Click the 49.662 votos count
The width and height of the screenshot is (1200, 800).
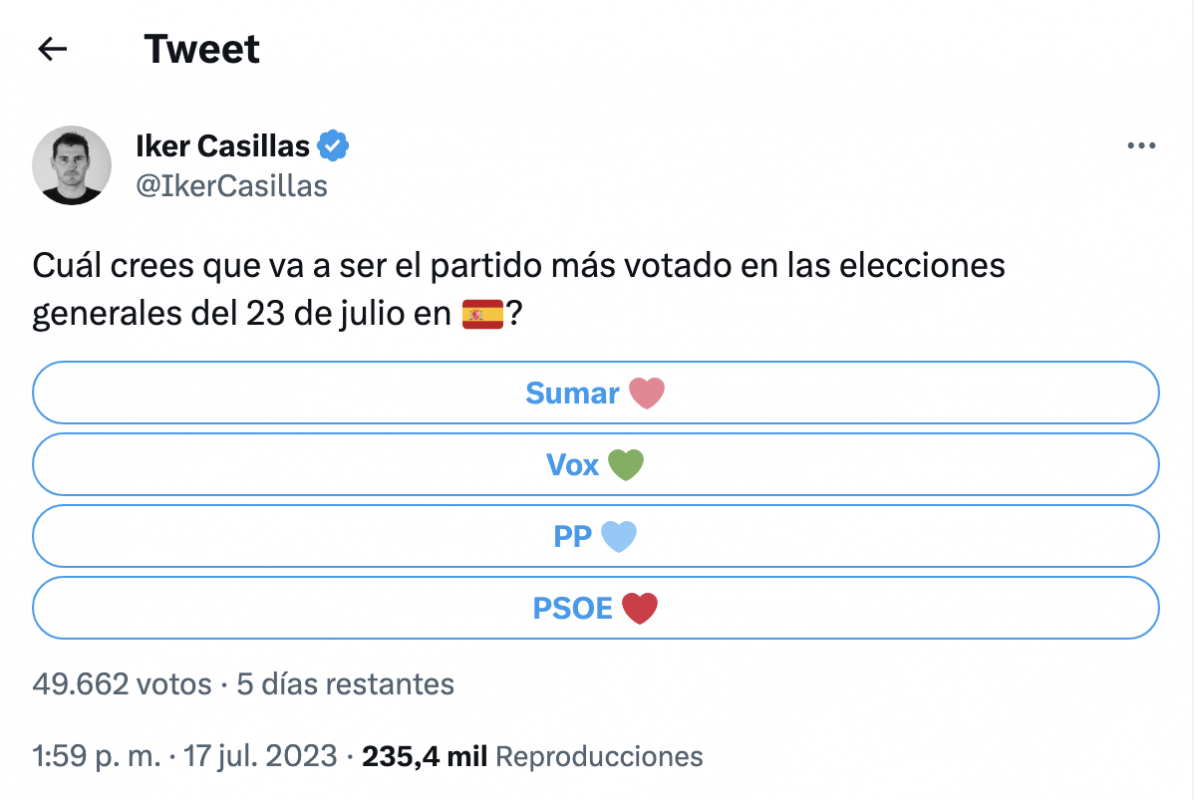122,684
